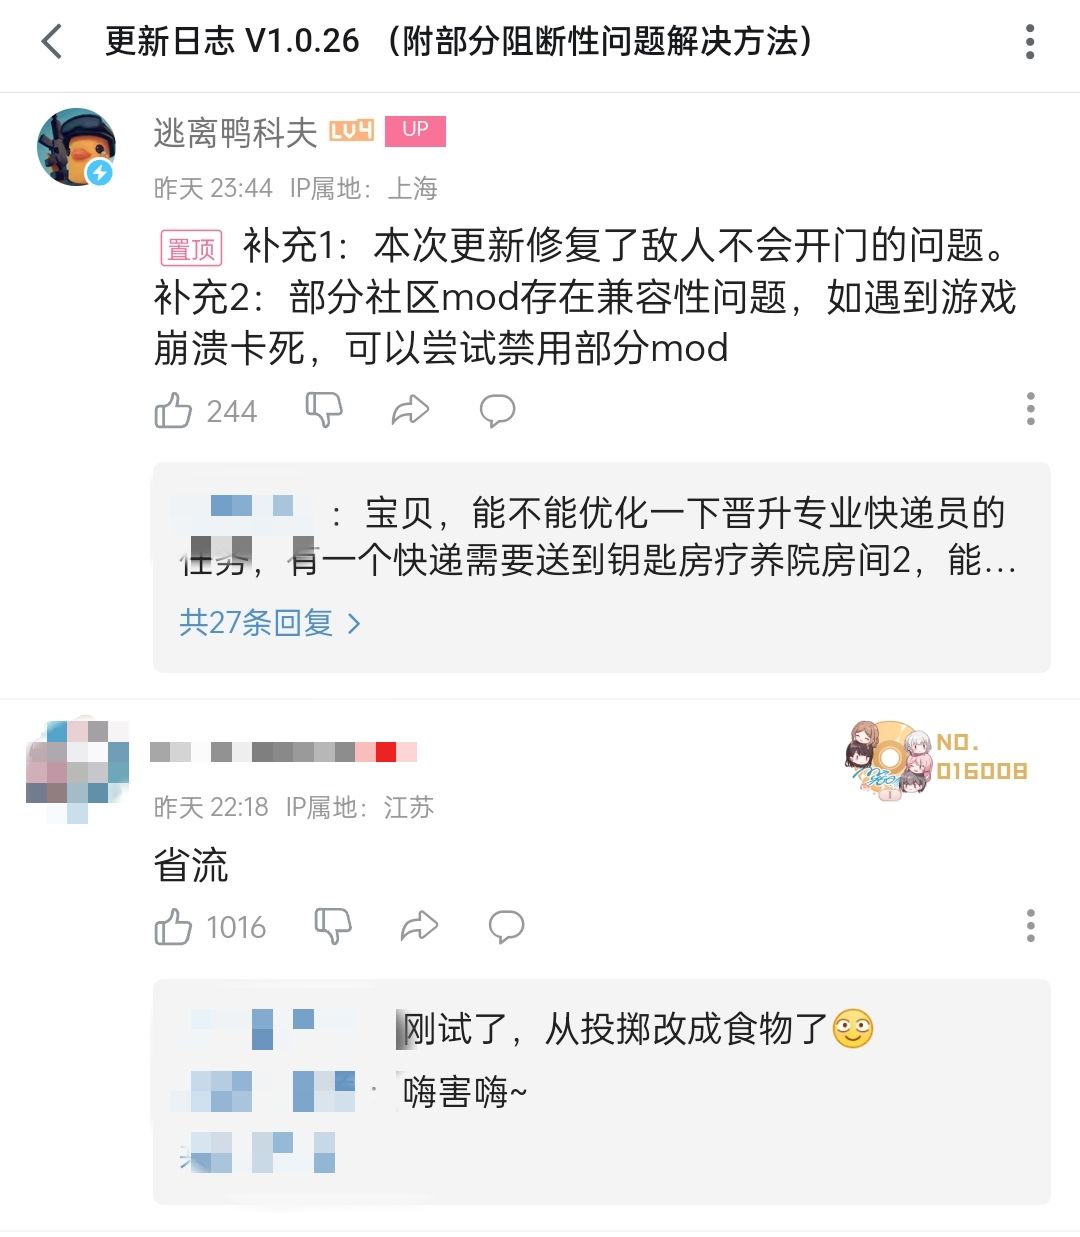
Task: Expand the 共27条回复 replies link
Action: 270,623
